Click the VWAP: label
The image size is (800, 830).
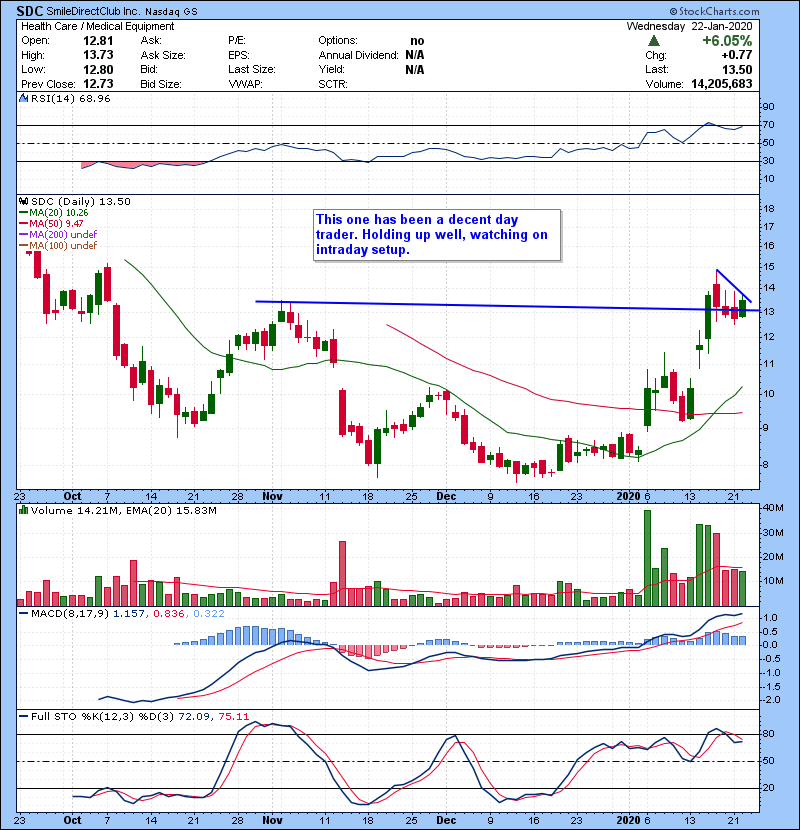[246, 84]
